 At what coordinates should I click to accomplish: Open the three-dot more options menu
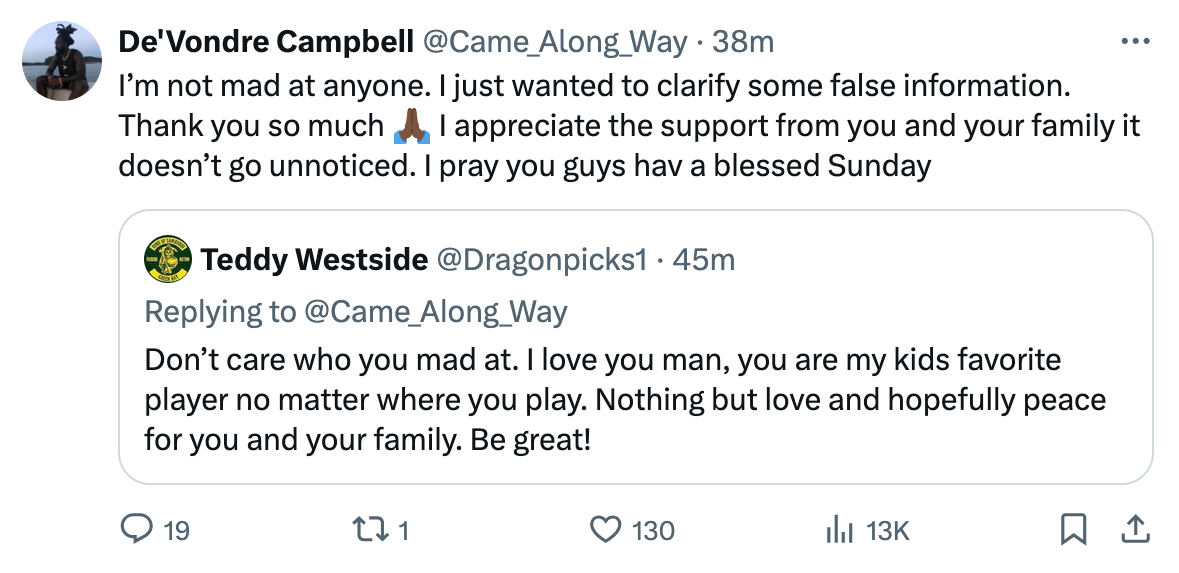pyautogui.click(x=1135, y=42)
